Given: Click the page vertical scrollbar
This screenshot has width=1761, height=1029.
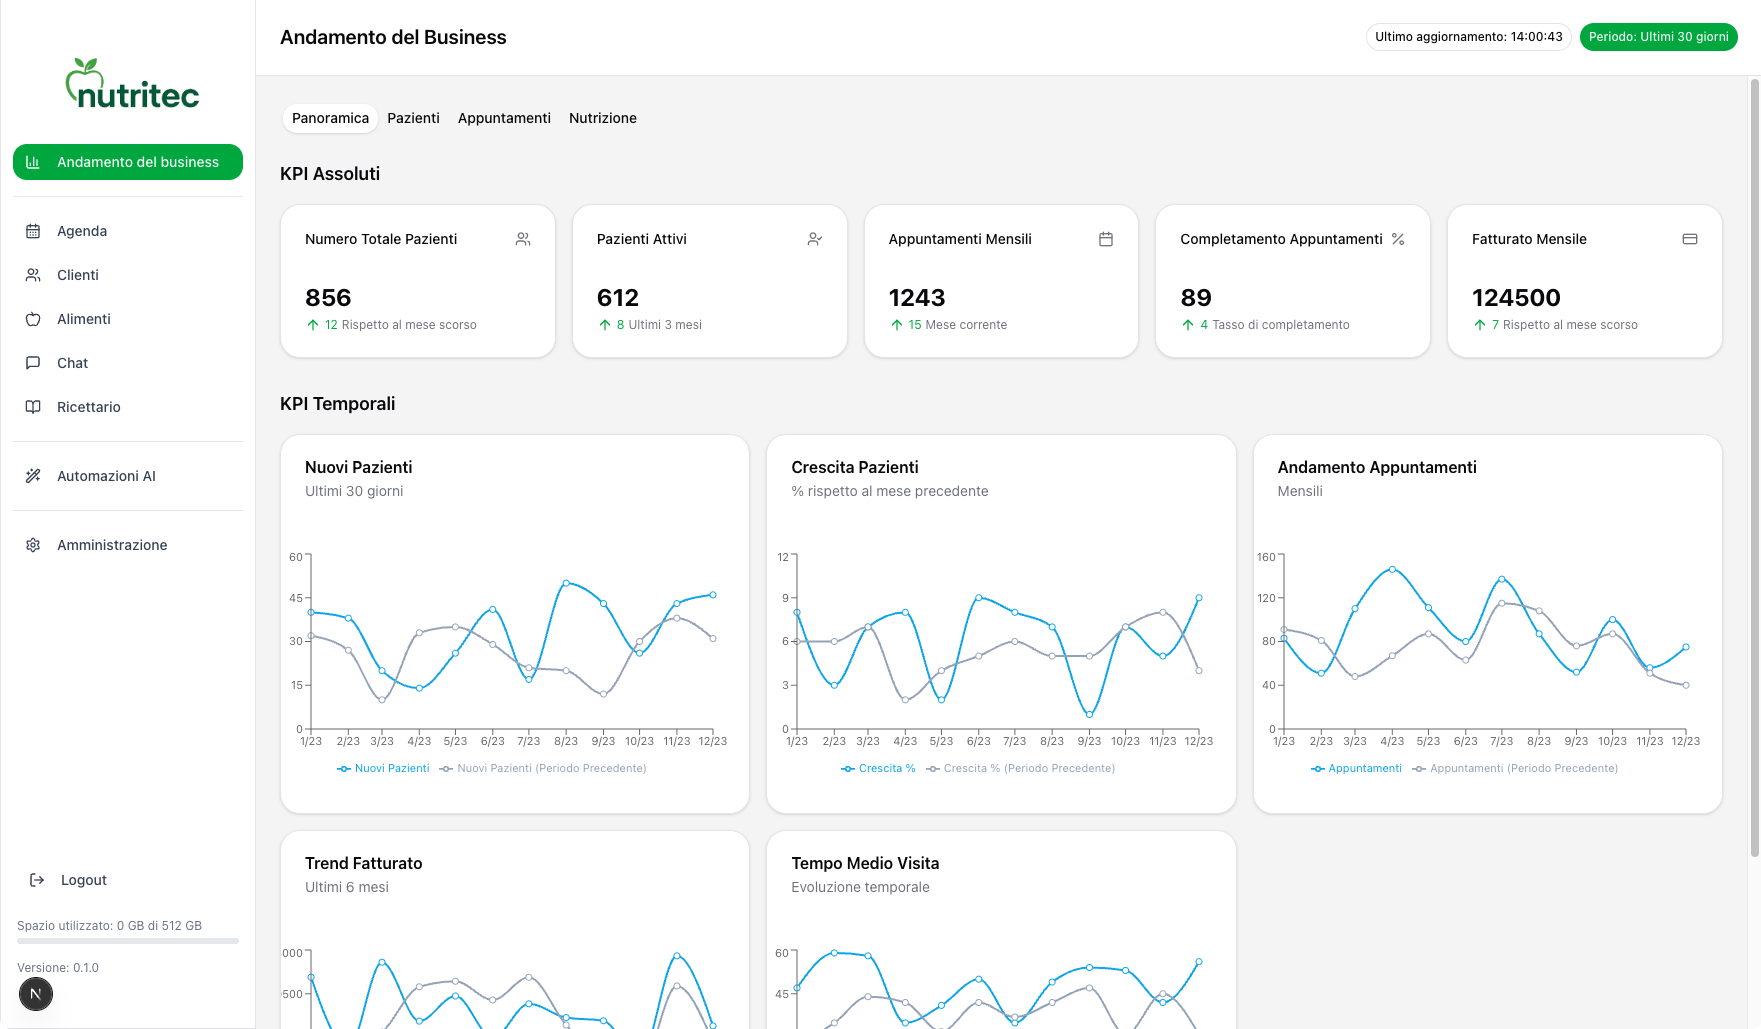Looking at the screenshot, I should pos(1754,468).
